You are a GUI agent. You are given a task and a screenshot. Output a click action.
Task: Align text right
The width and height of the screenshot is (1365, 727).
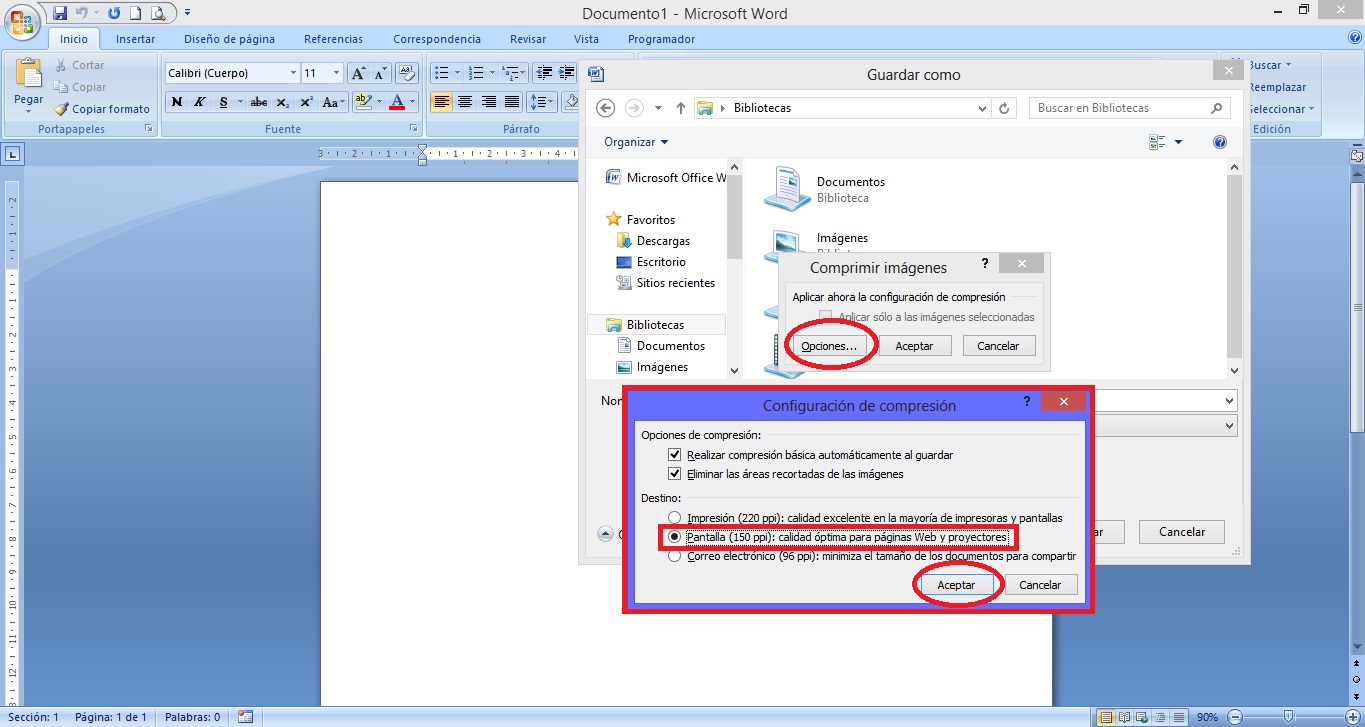[489, 102]
